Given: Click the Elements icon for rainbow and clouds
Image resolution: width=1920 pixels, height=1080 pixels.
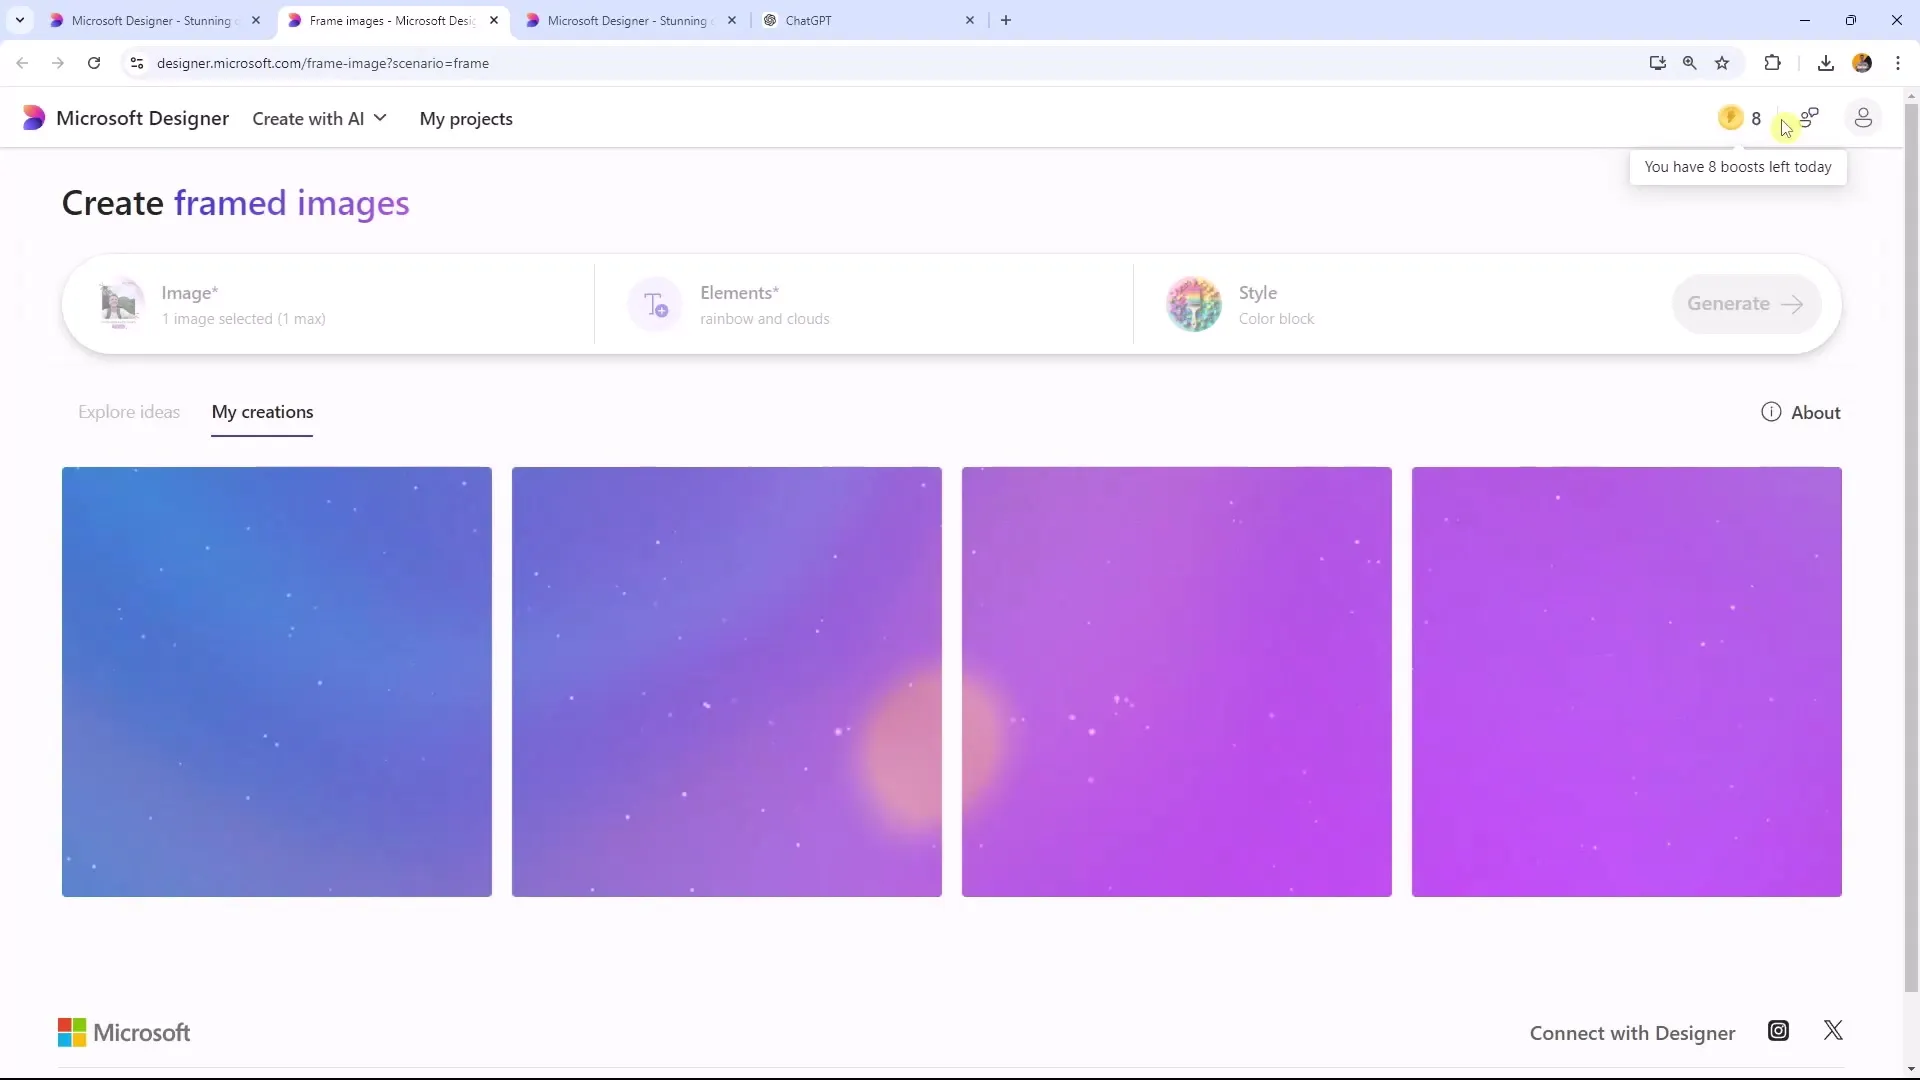Looking at the screenshot, I should (x=655, y=303).
